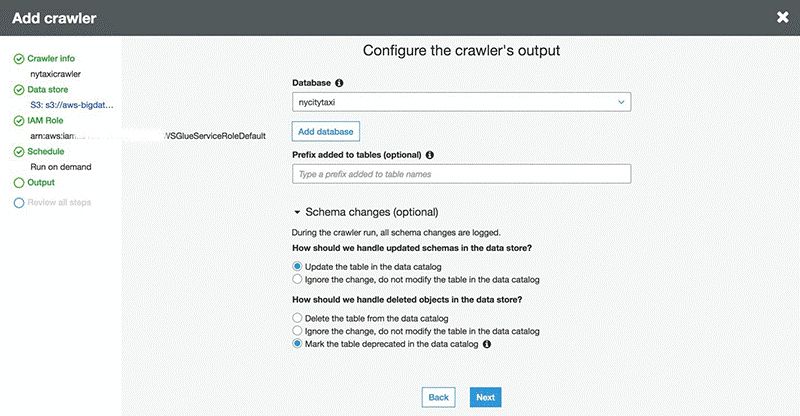Click the Crawler info green checkmark icon
The image size is (800, 416).
[19, 59]
